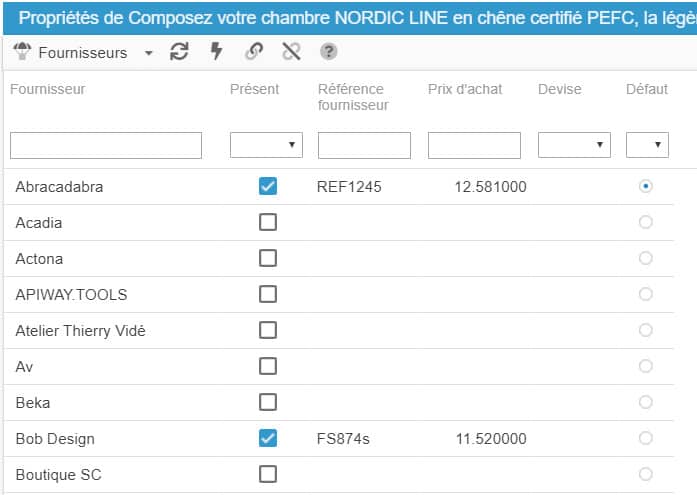Click the chain link icon
697x495 pixels.
pos(254,52)
